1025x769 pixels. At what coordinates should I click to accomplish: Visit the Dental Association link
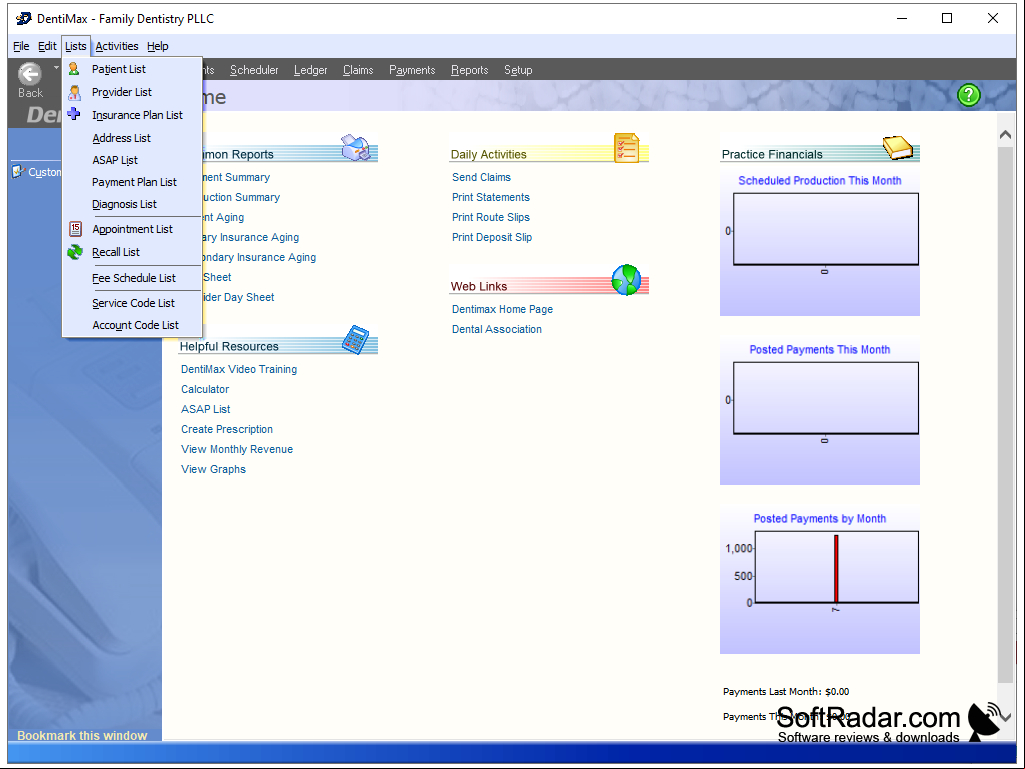497,330
